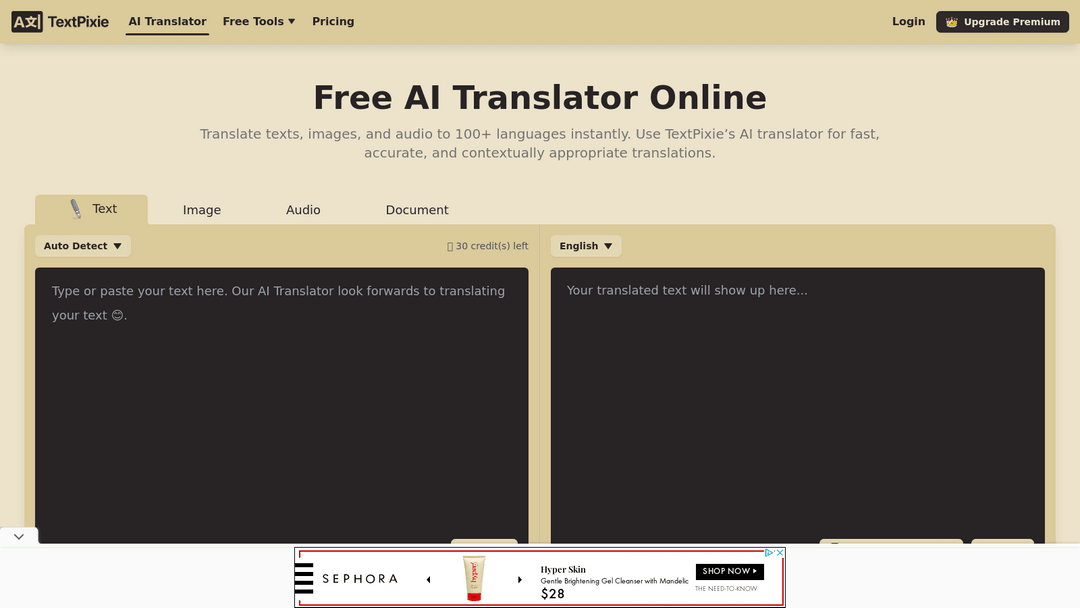Expand the Free Tools dropdown menu
Image resolution: width=1080 pixels, height=608 pixels.
click(259, 21)
